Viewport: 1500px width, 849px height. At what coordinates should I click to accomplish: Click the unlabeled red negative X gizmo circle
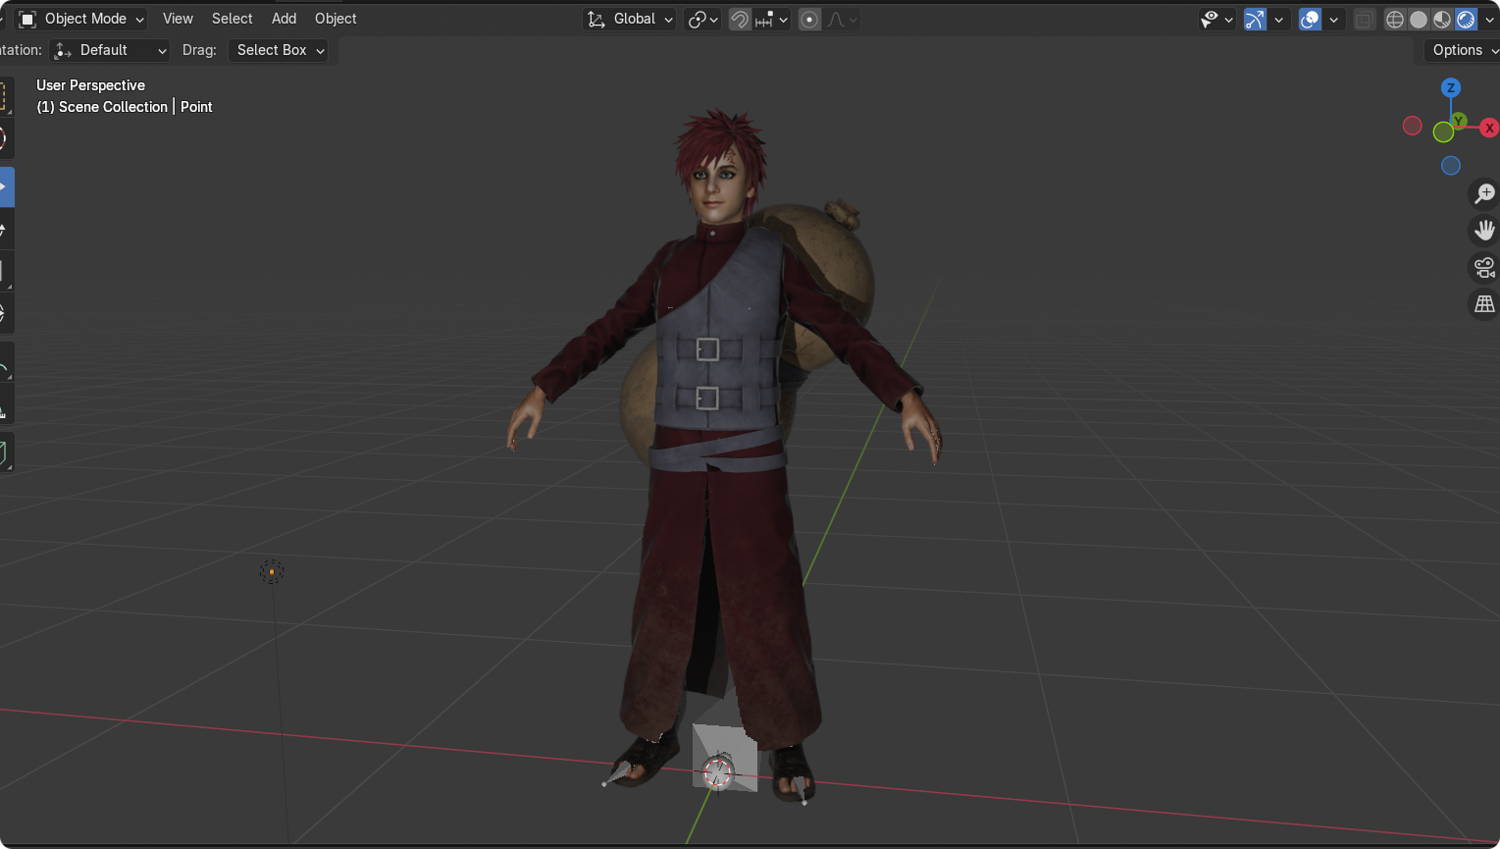[x=1412, y=126]
